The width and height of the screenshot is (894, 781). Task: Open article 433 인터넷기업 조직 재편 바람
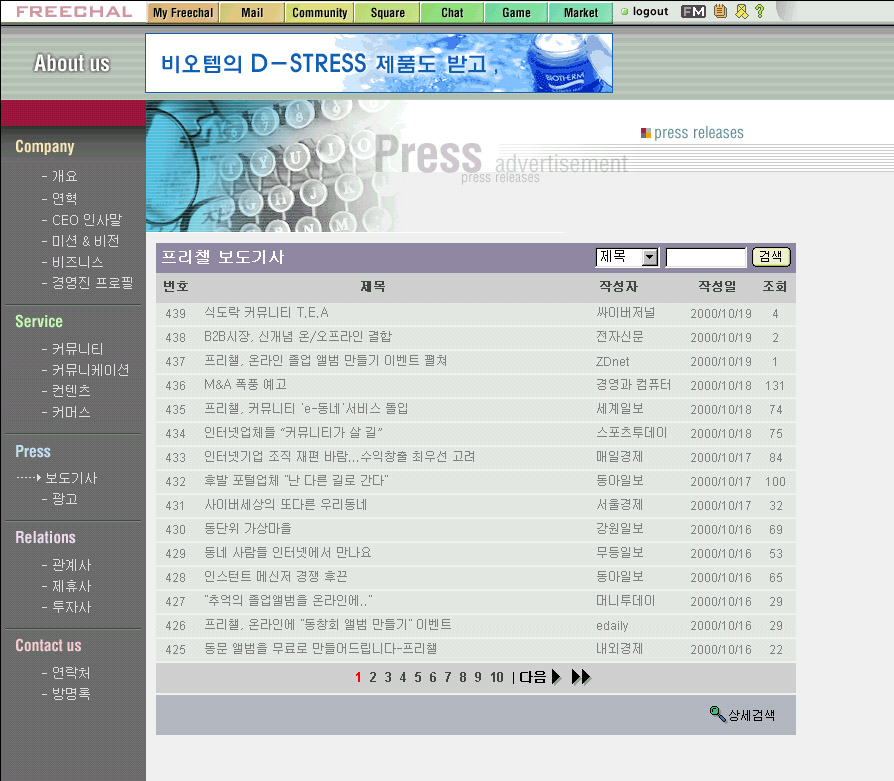[340, 456]
